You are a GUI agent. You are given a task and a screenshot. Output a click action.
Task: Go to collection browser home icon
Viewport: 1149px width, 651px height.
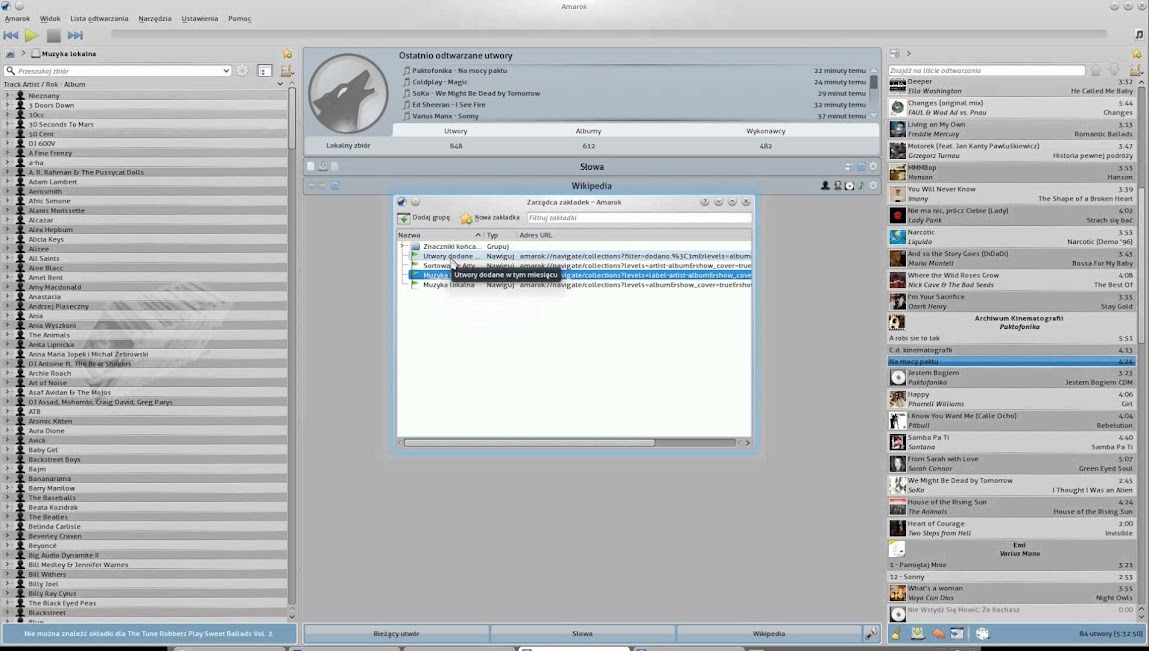(10, 54)
